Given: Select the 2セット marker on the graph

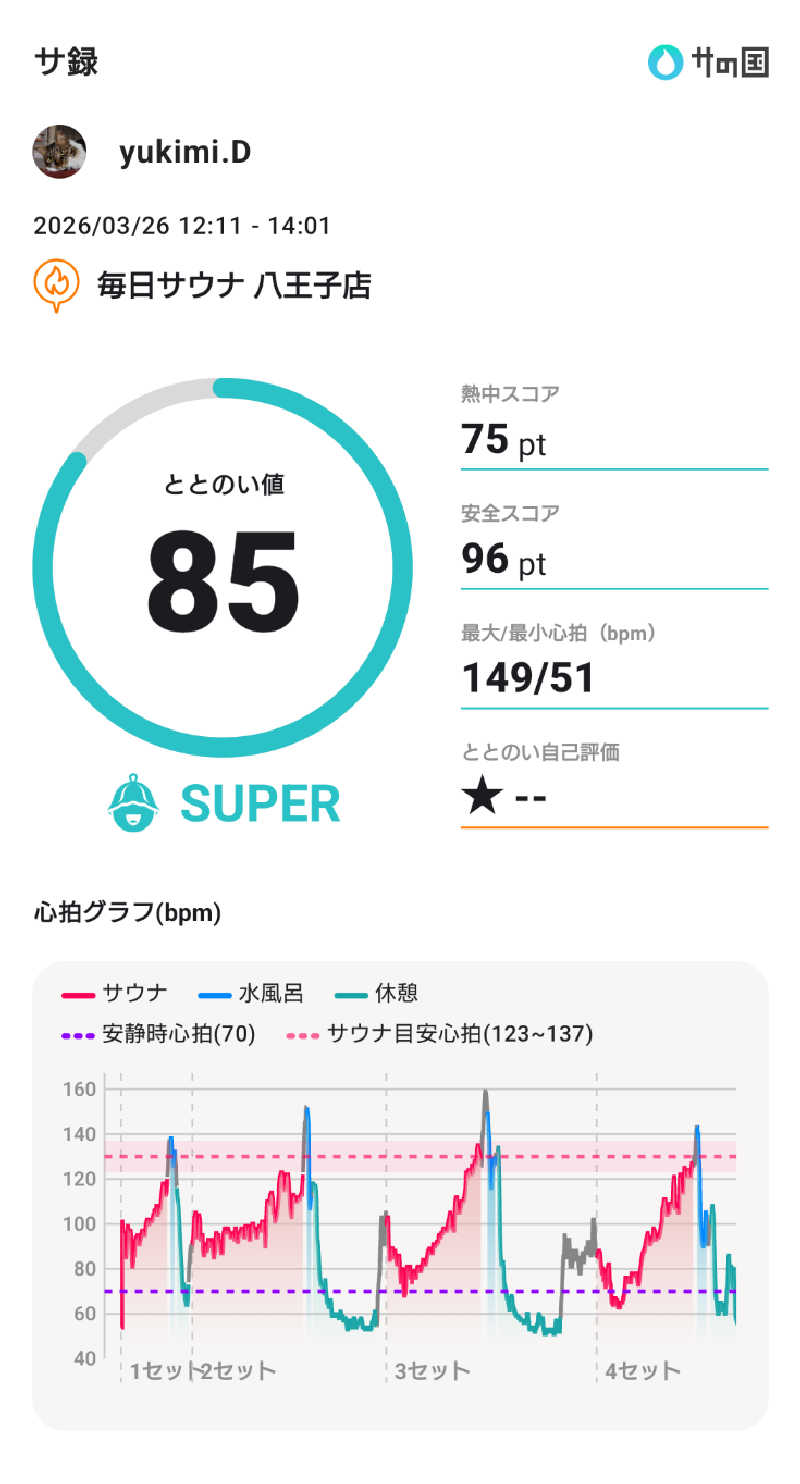Looking at the screenshot, I should [238, 1370].
